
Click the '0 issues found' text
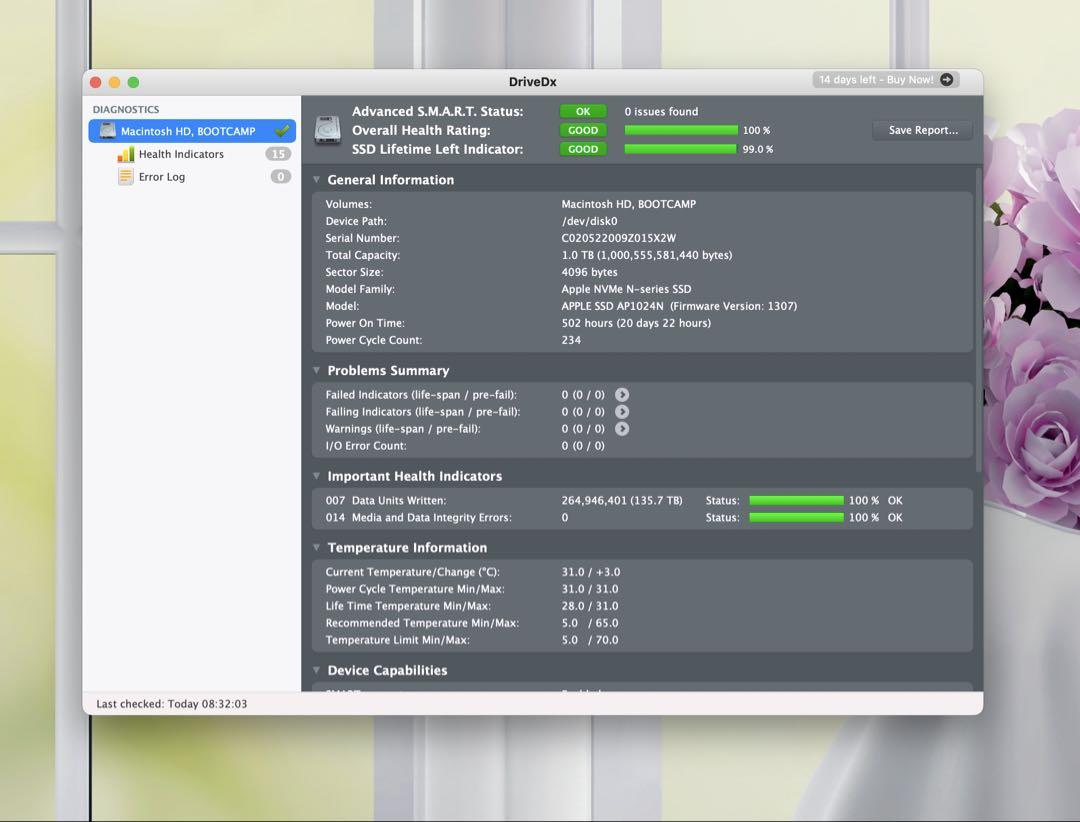(661, 112)
